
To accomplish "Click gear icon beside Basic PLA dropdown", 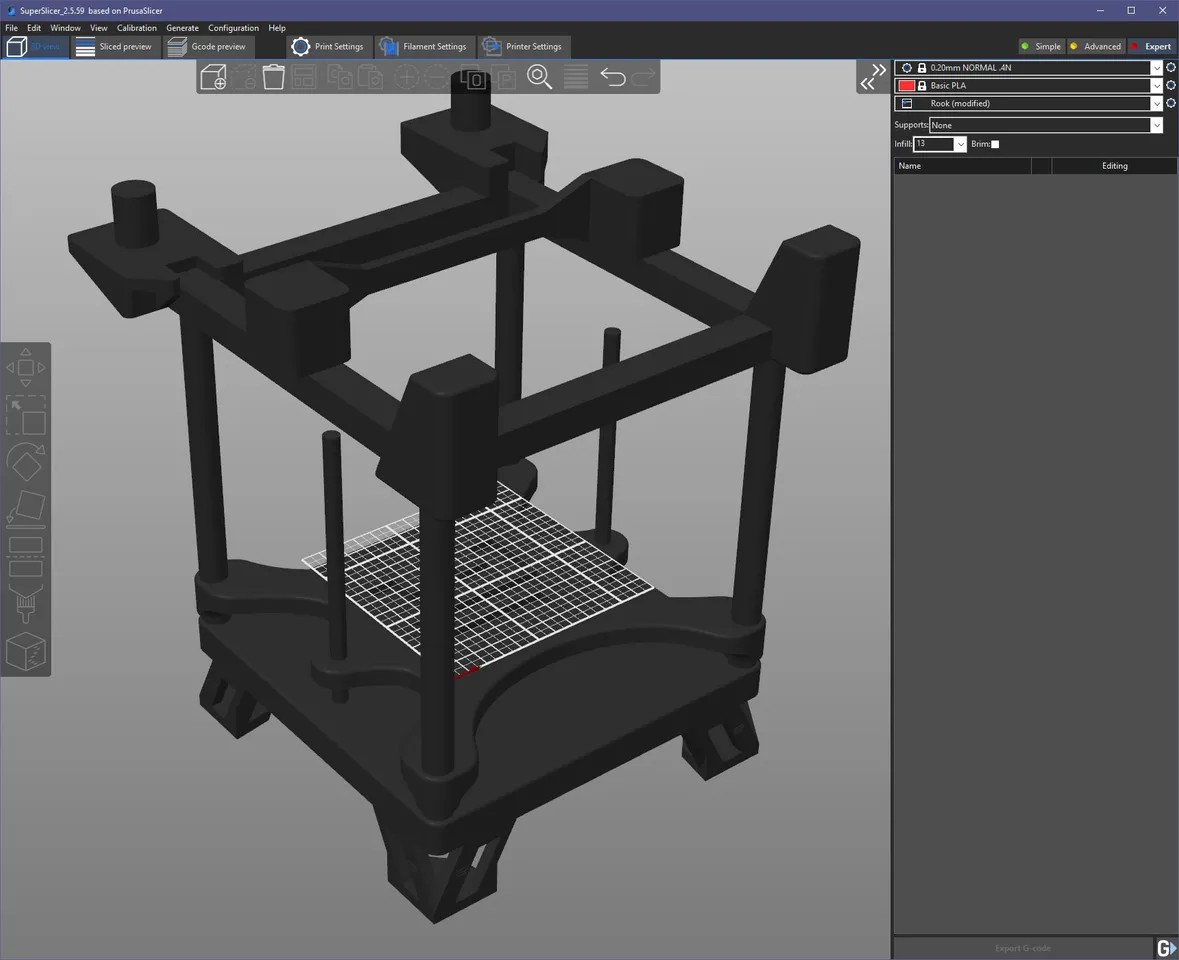I will (x=1171, y=86).
